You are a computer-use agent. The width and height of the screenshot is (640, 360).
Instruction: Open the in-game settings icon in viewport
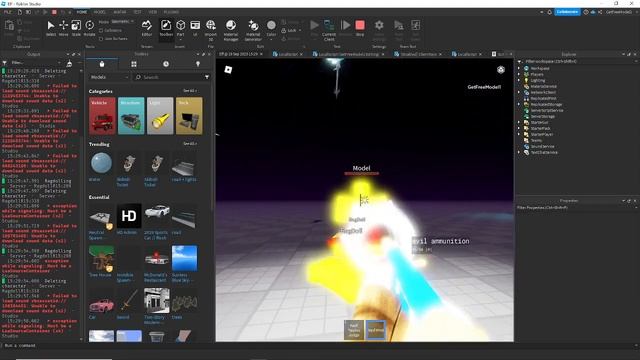click(501, 70)
